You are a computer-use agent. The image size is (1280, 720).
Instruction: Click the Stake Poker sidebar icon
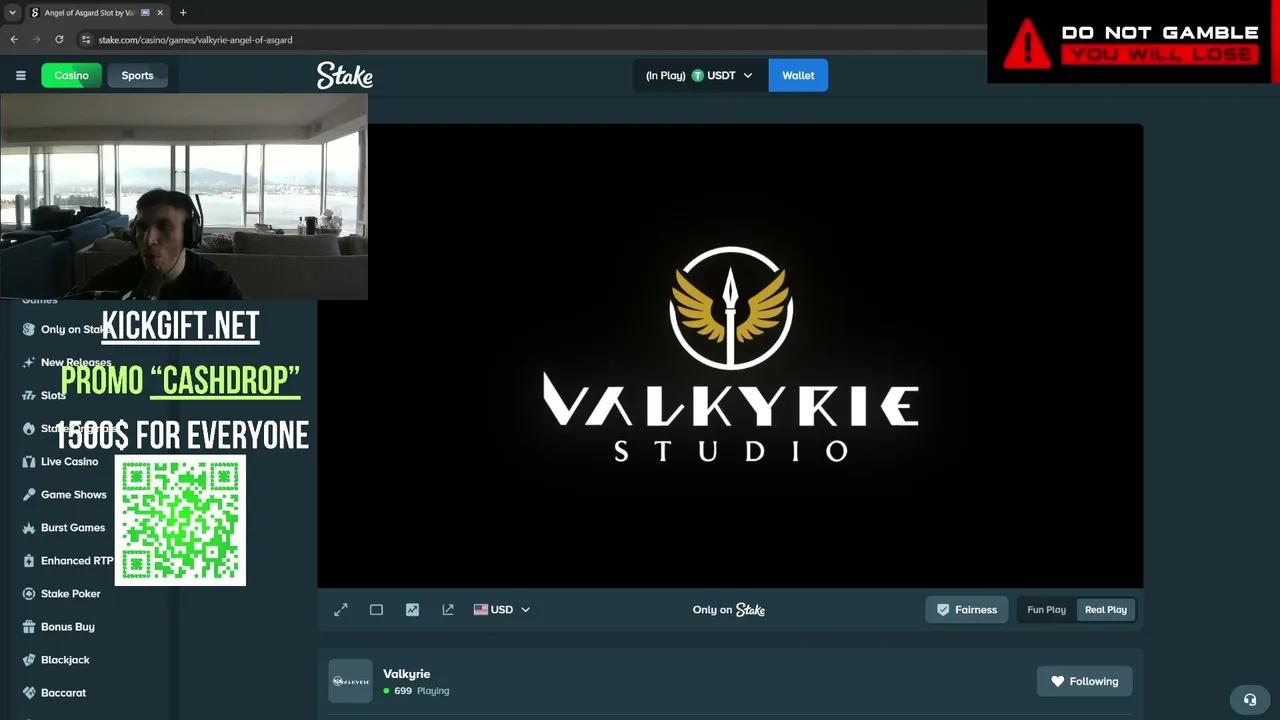29,593
